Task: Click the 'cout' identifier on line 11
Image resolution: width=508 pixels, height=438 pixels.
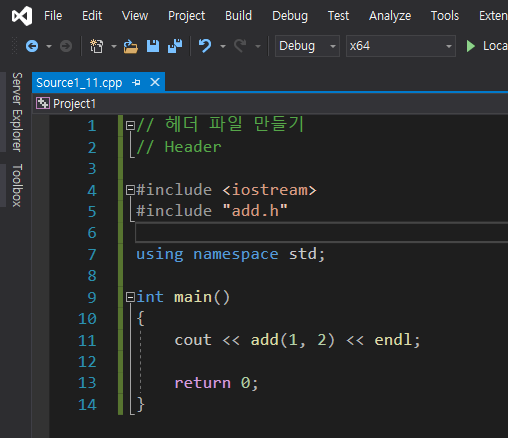Action: 193,340
